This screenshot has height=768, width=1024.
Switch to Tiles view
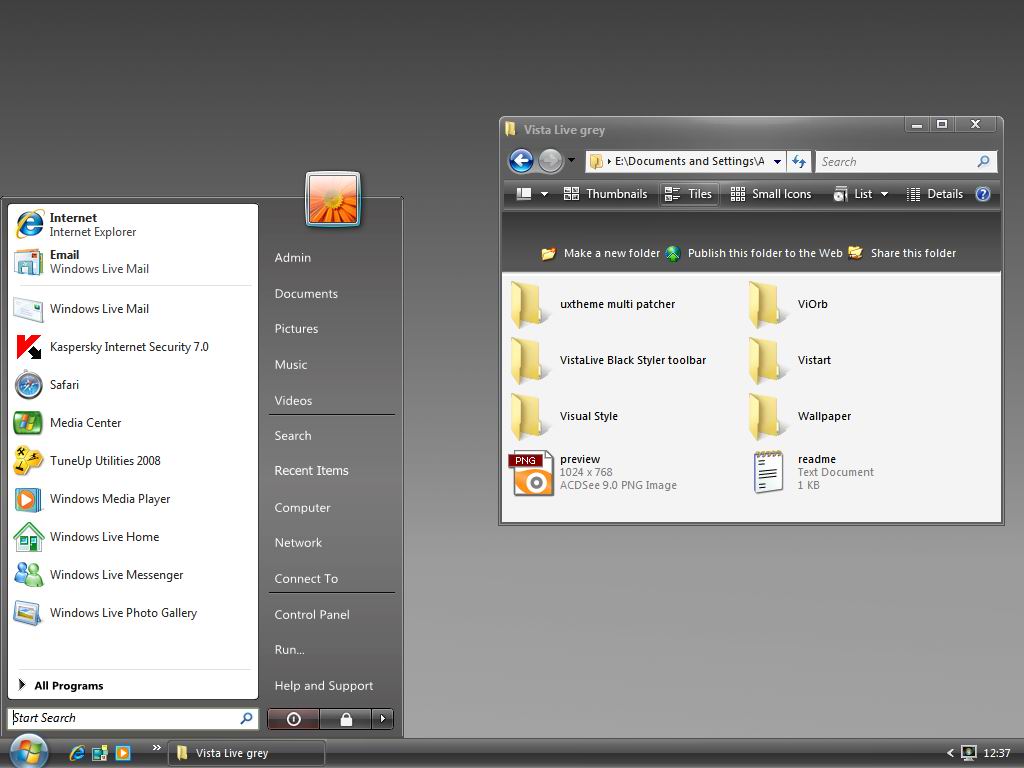[x=688, y=194]
